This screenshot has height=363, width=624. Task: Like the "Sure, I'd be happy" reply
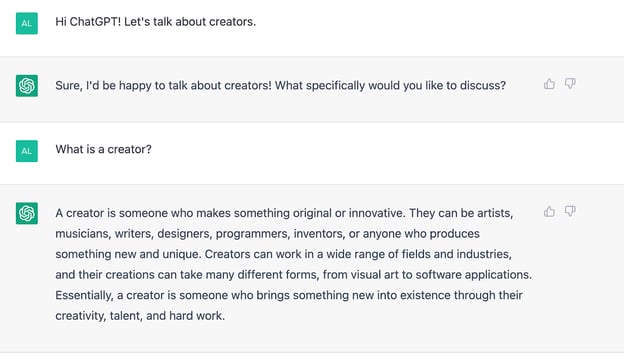tap(549, 84)
